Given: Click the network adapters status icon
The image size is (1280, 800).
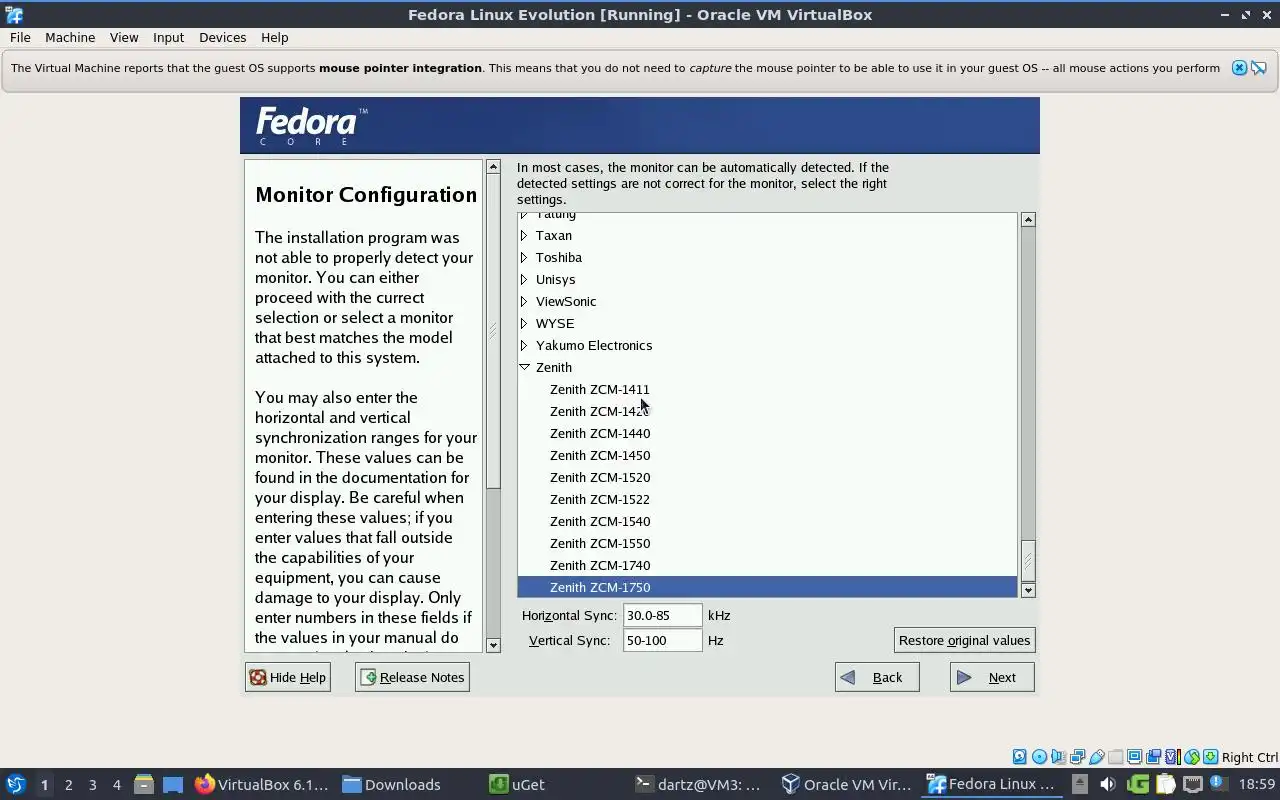Looking at the screenshot, I should pyautogui.click(x=1077, y=757).
